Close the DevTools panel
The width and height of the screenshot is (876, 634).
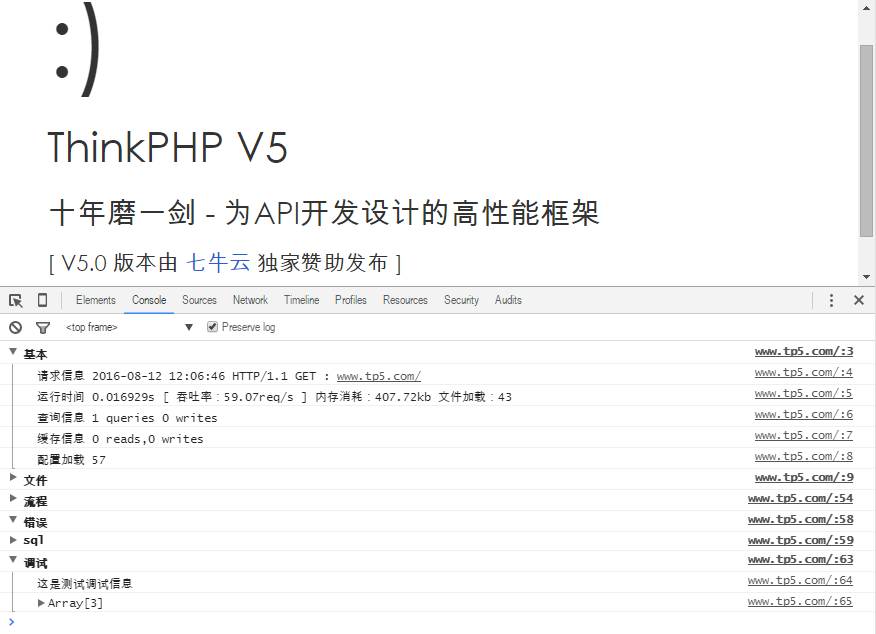859,301
